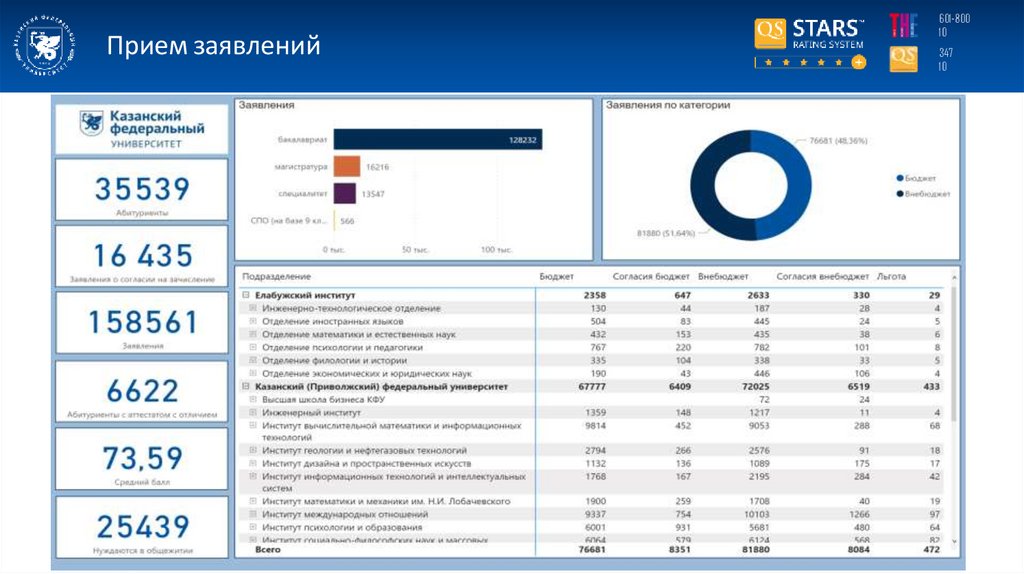The width and height of the screenshot is (1024, 574).
Task: Click the 10103 Внебюджет cell
Action: point(756,515)
